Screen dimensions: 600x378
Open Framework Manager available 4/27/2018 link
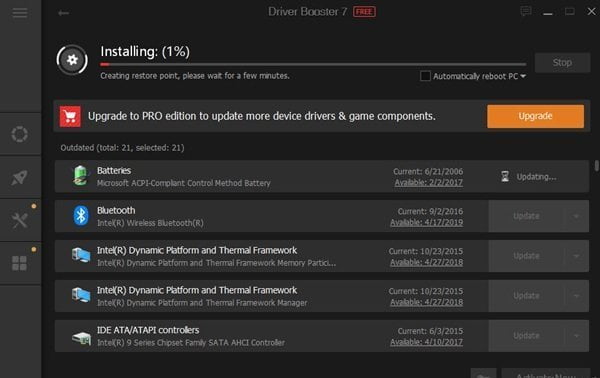pos(426,302)
